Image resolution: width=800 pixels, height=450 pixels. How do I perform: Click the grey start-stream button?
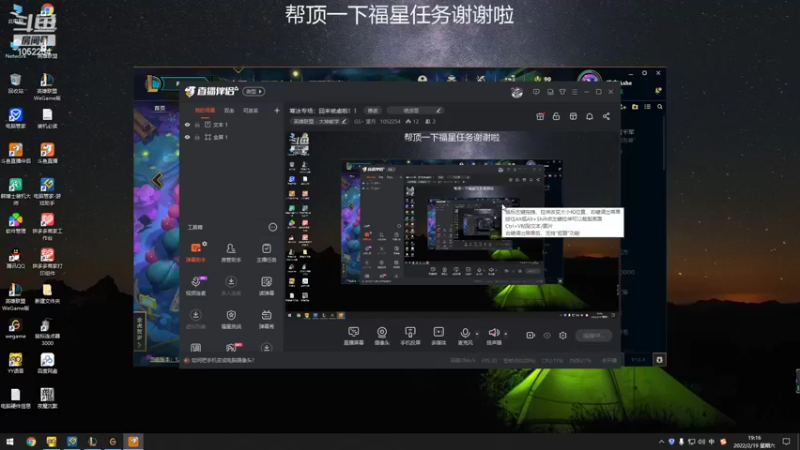click(x=593, y=335)
